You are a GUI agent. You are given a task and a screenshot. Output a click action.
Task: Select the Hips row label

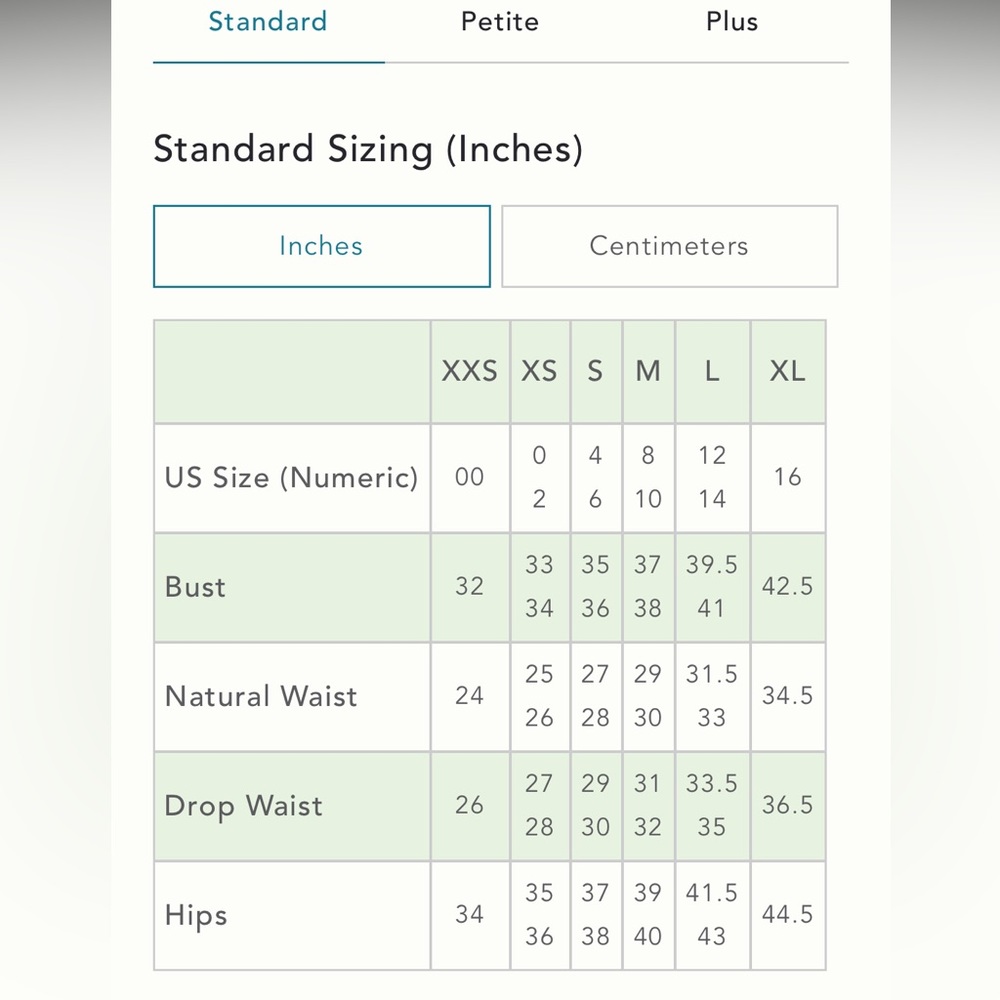click(x=196, y=915)
